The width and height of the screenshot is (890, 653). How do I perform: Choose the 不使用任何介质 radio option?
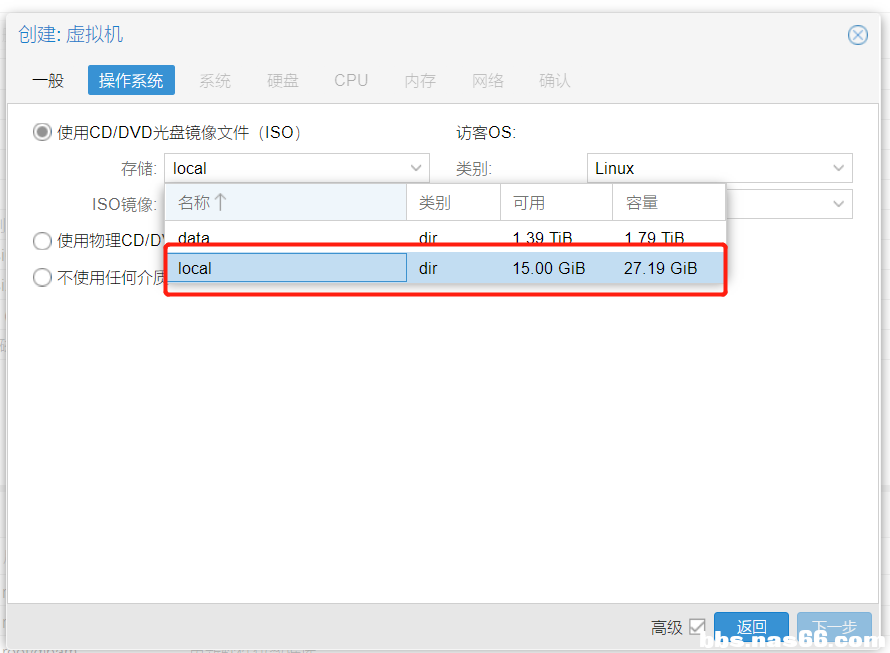pos(42,277)
